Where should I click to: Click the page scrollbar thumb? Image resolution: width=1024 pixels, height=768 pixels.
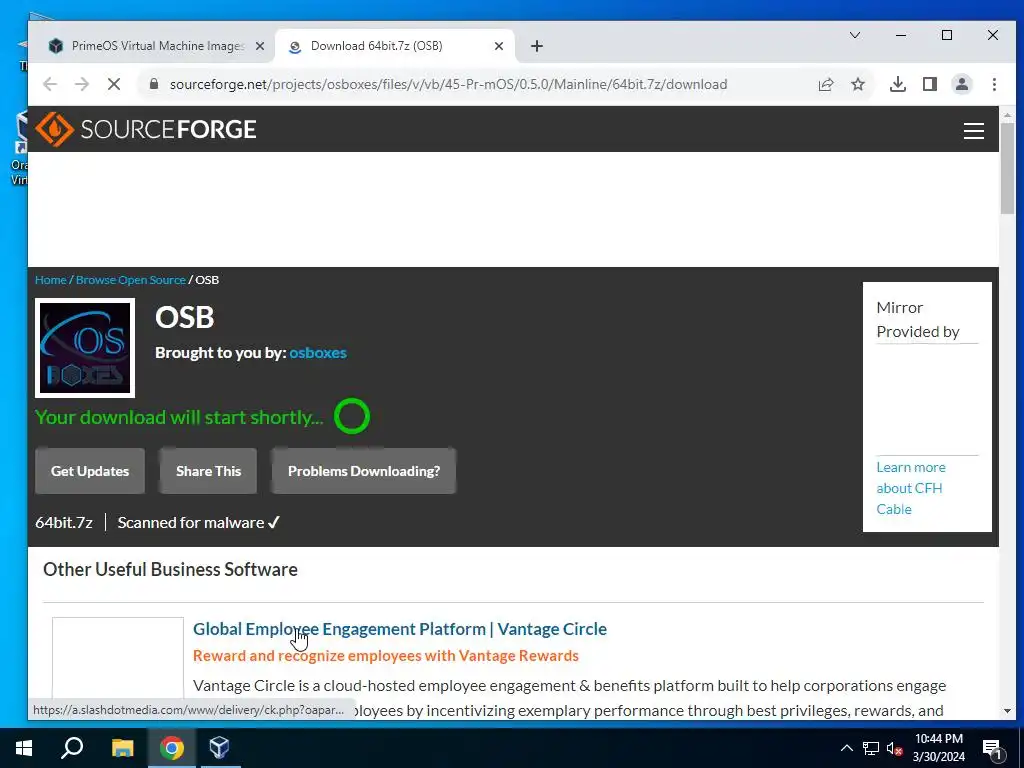(x=1007, y=168)
